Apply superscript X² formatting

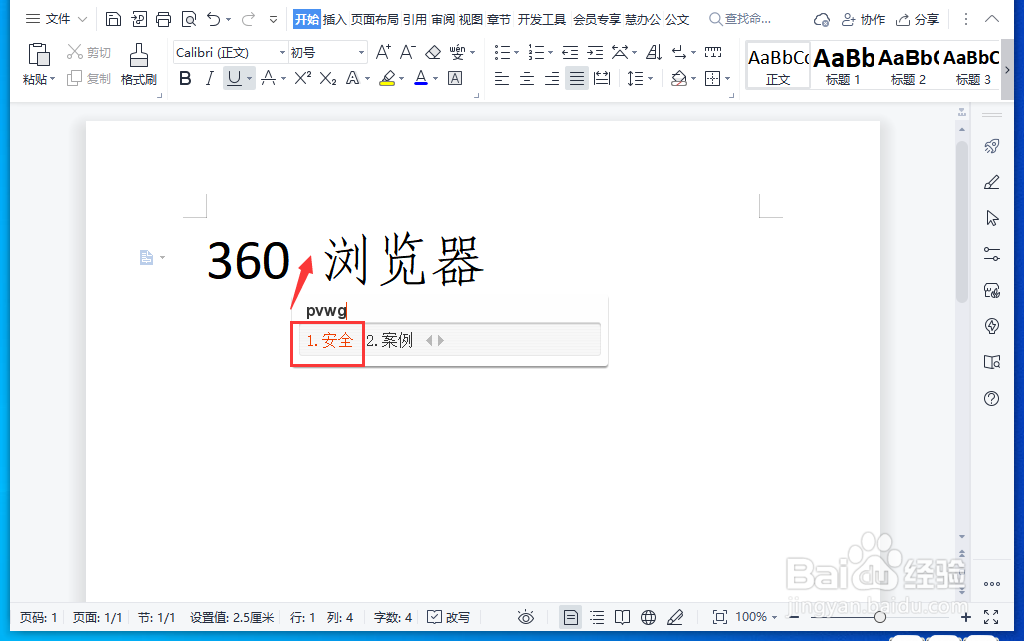click(x=302, y=78)
